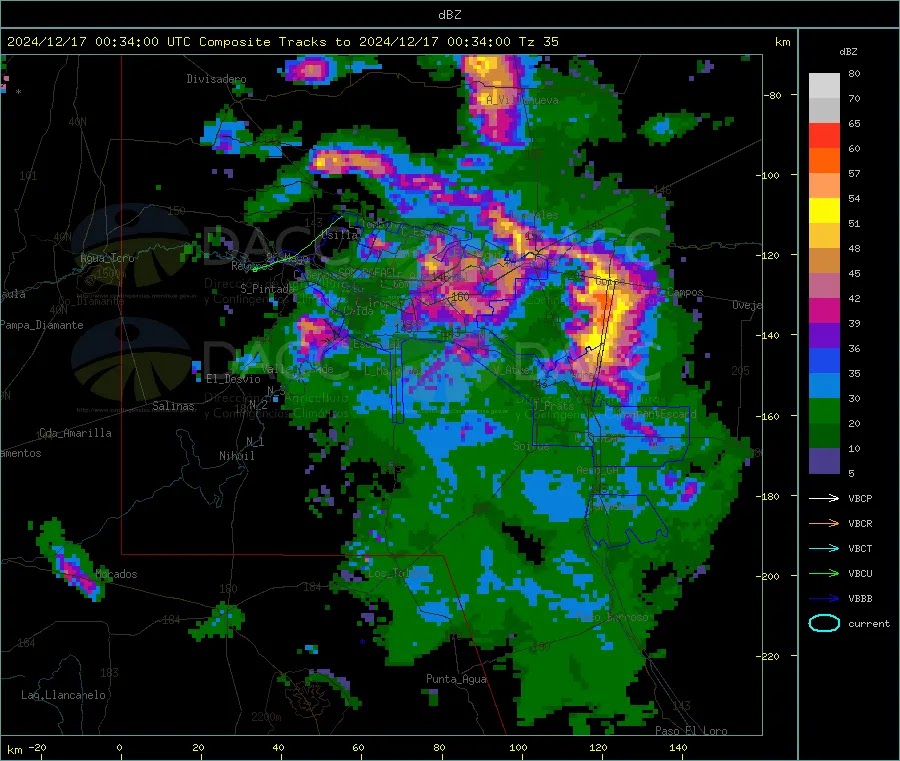Click the red swatch in dBZ legend

(x=824, y=136)
